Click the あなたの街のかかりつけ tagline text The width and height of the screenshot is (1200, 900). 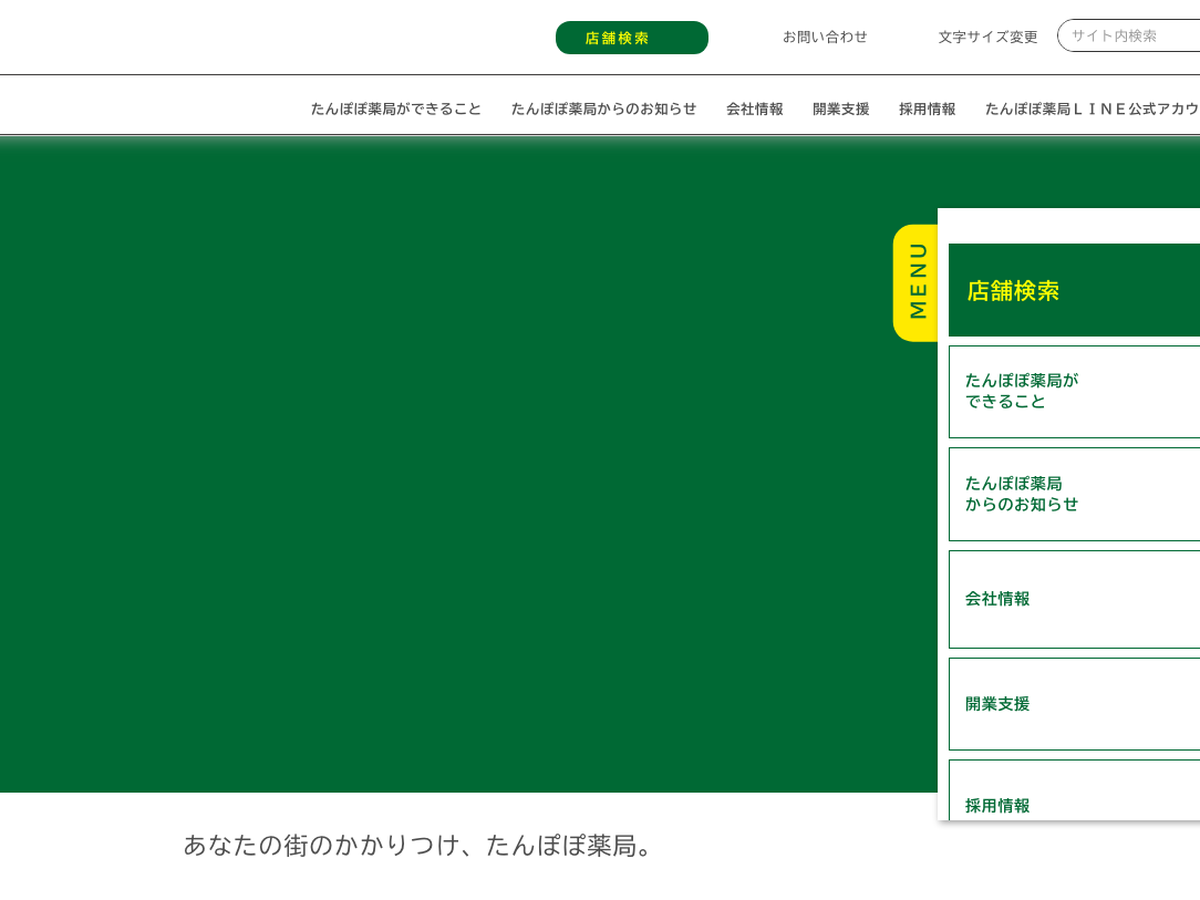click(x=420, y=846)
